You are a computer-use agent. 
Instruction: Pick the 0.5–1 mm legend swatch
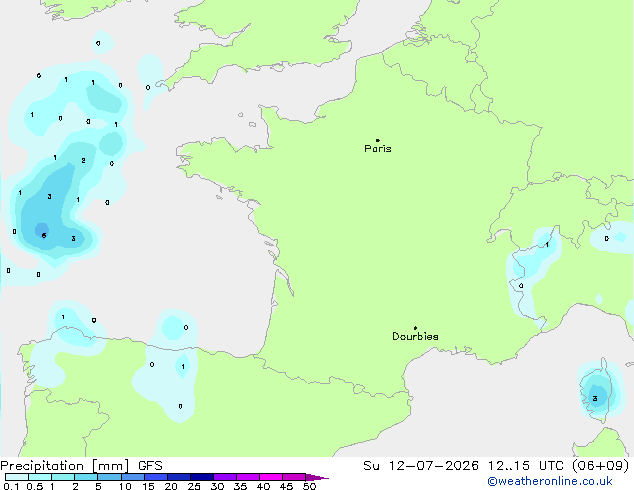coord(40,477)
